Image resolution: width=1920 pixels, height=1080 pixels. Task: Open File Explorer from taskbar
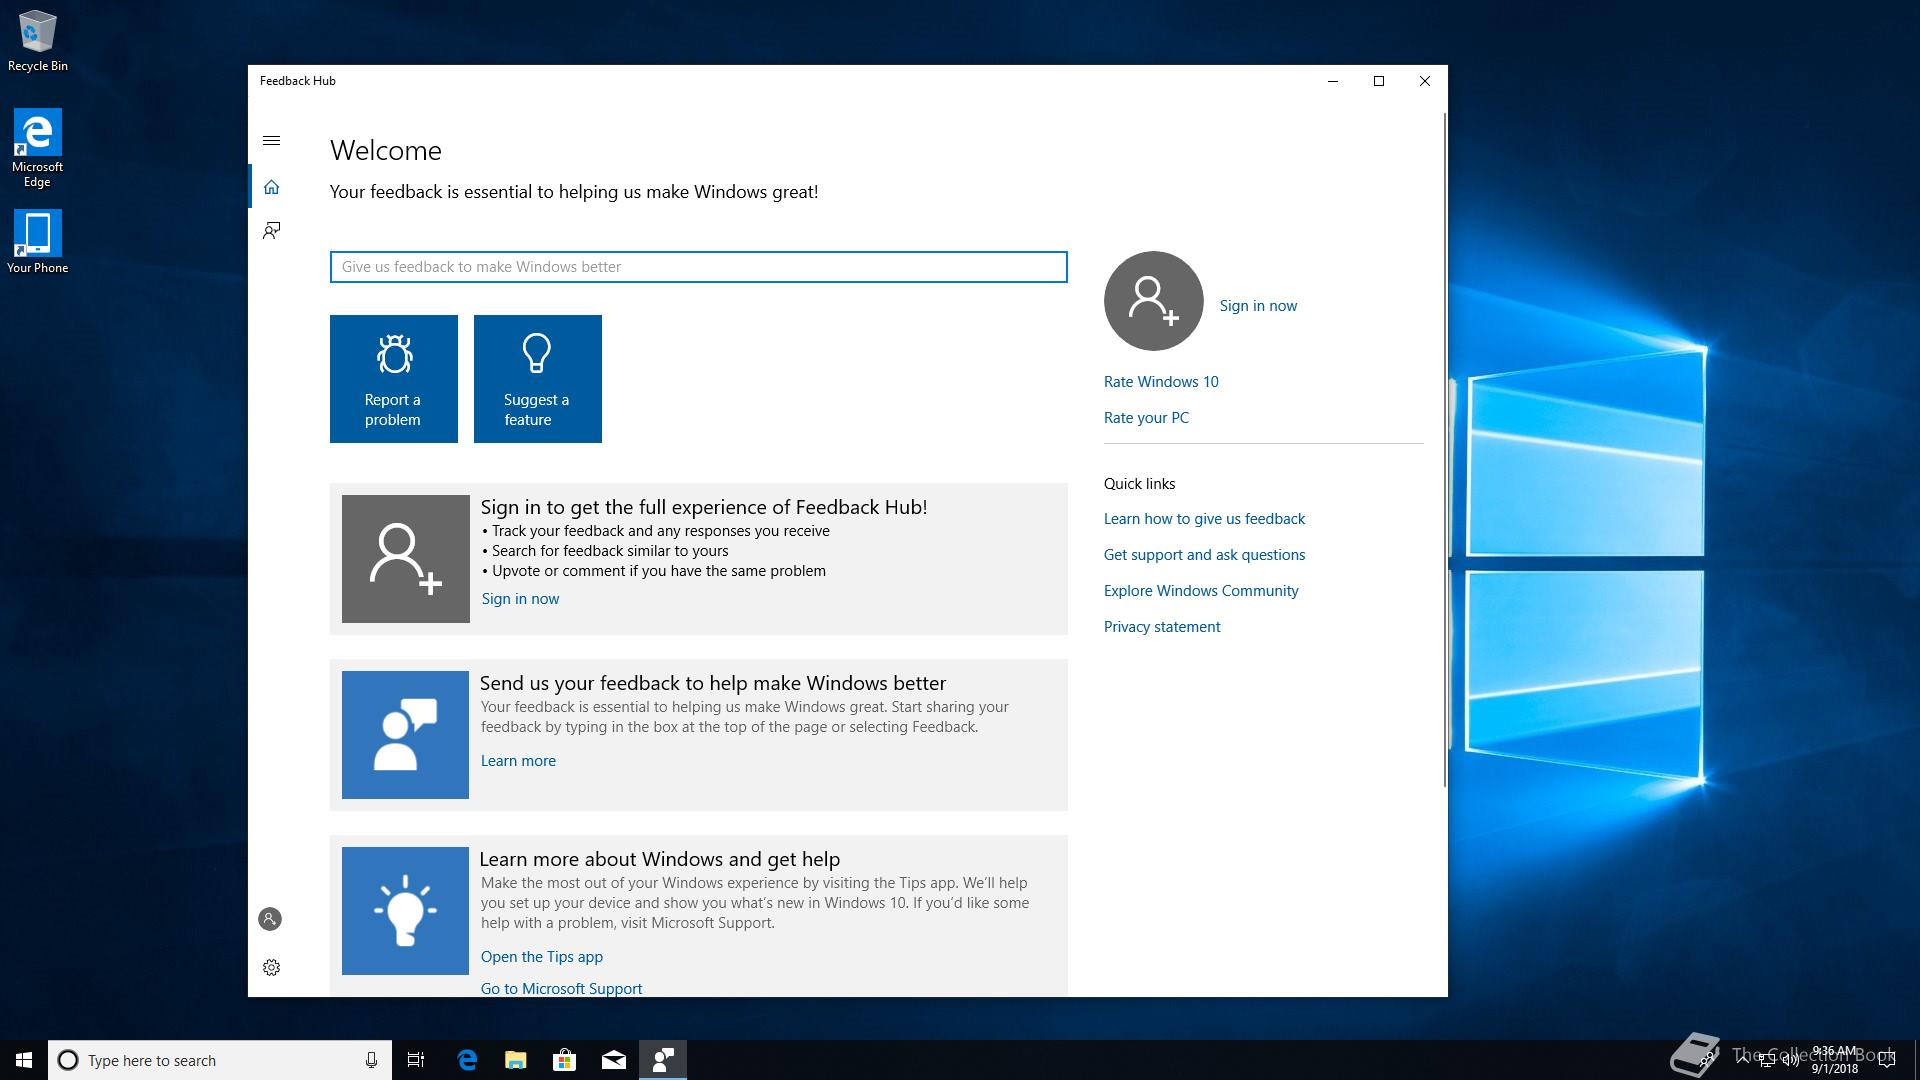click(x=516, y=1060)
